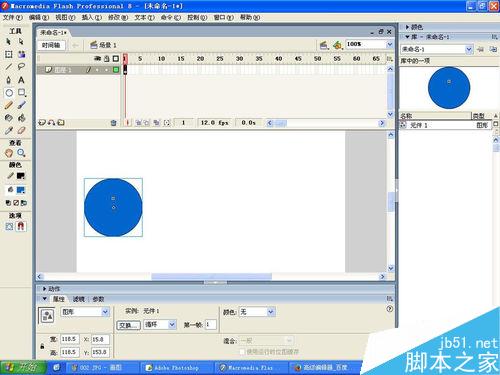Click the Insert Layer Folder icon

pos(61,123)
